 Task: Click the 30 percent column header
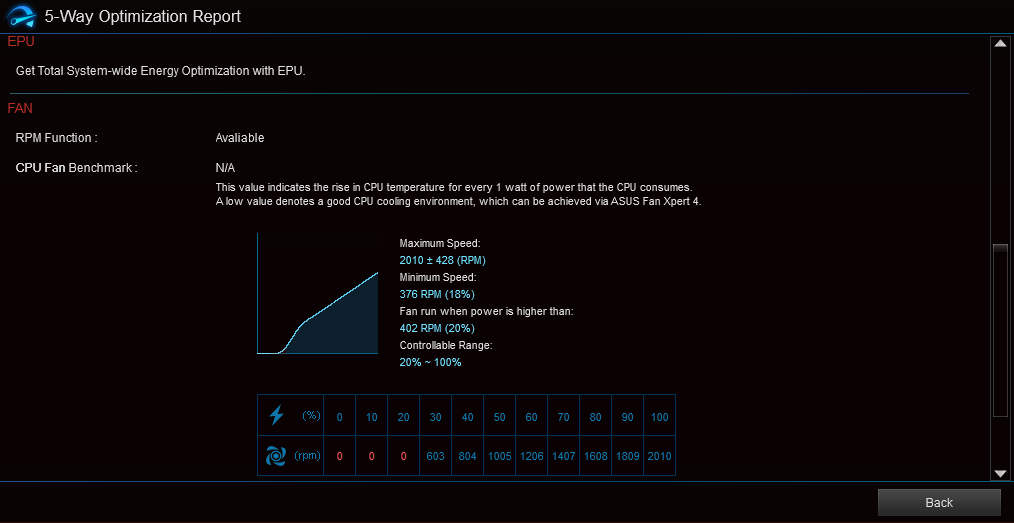[x=435, y=417]
